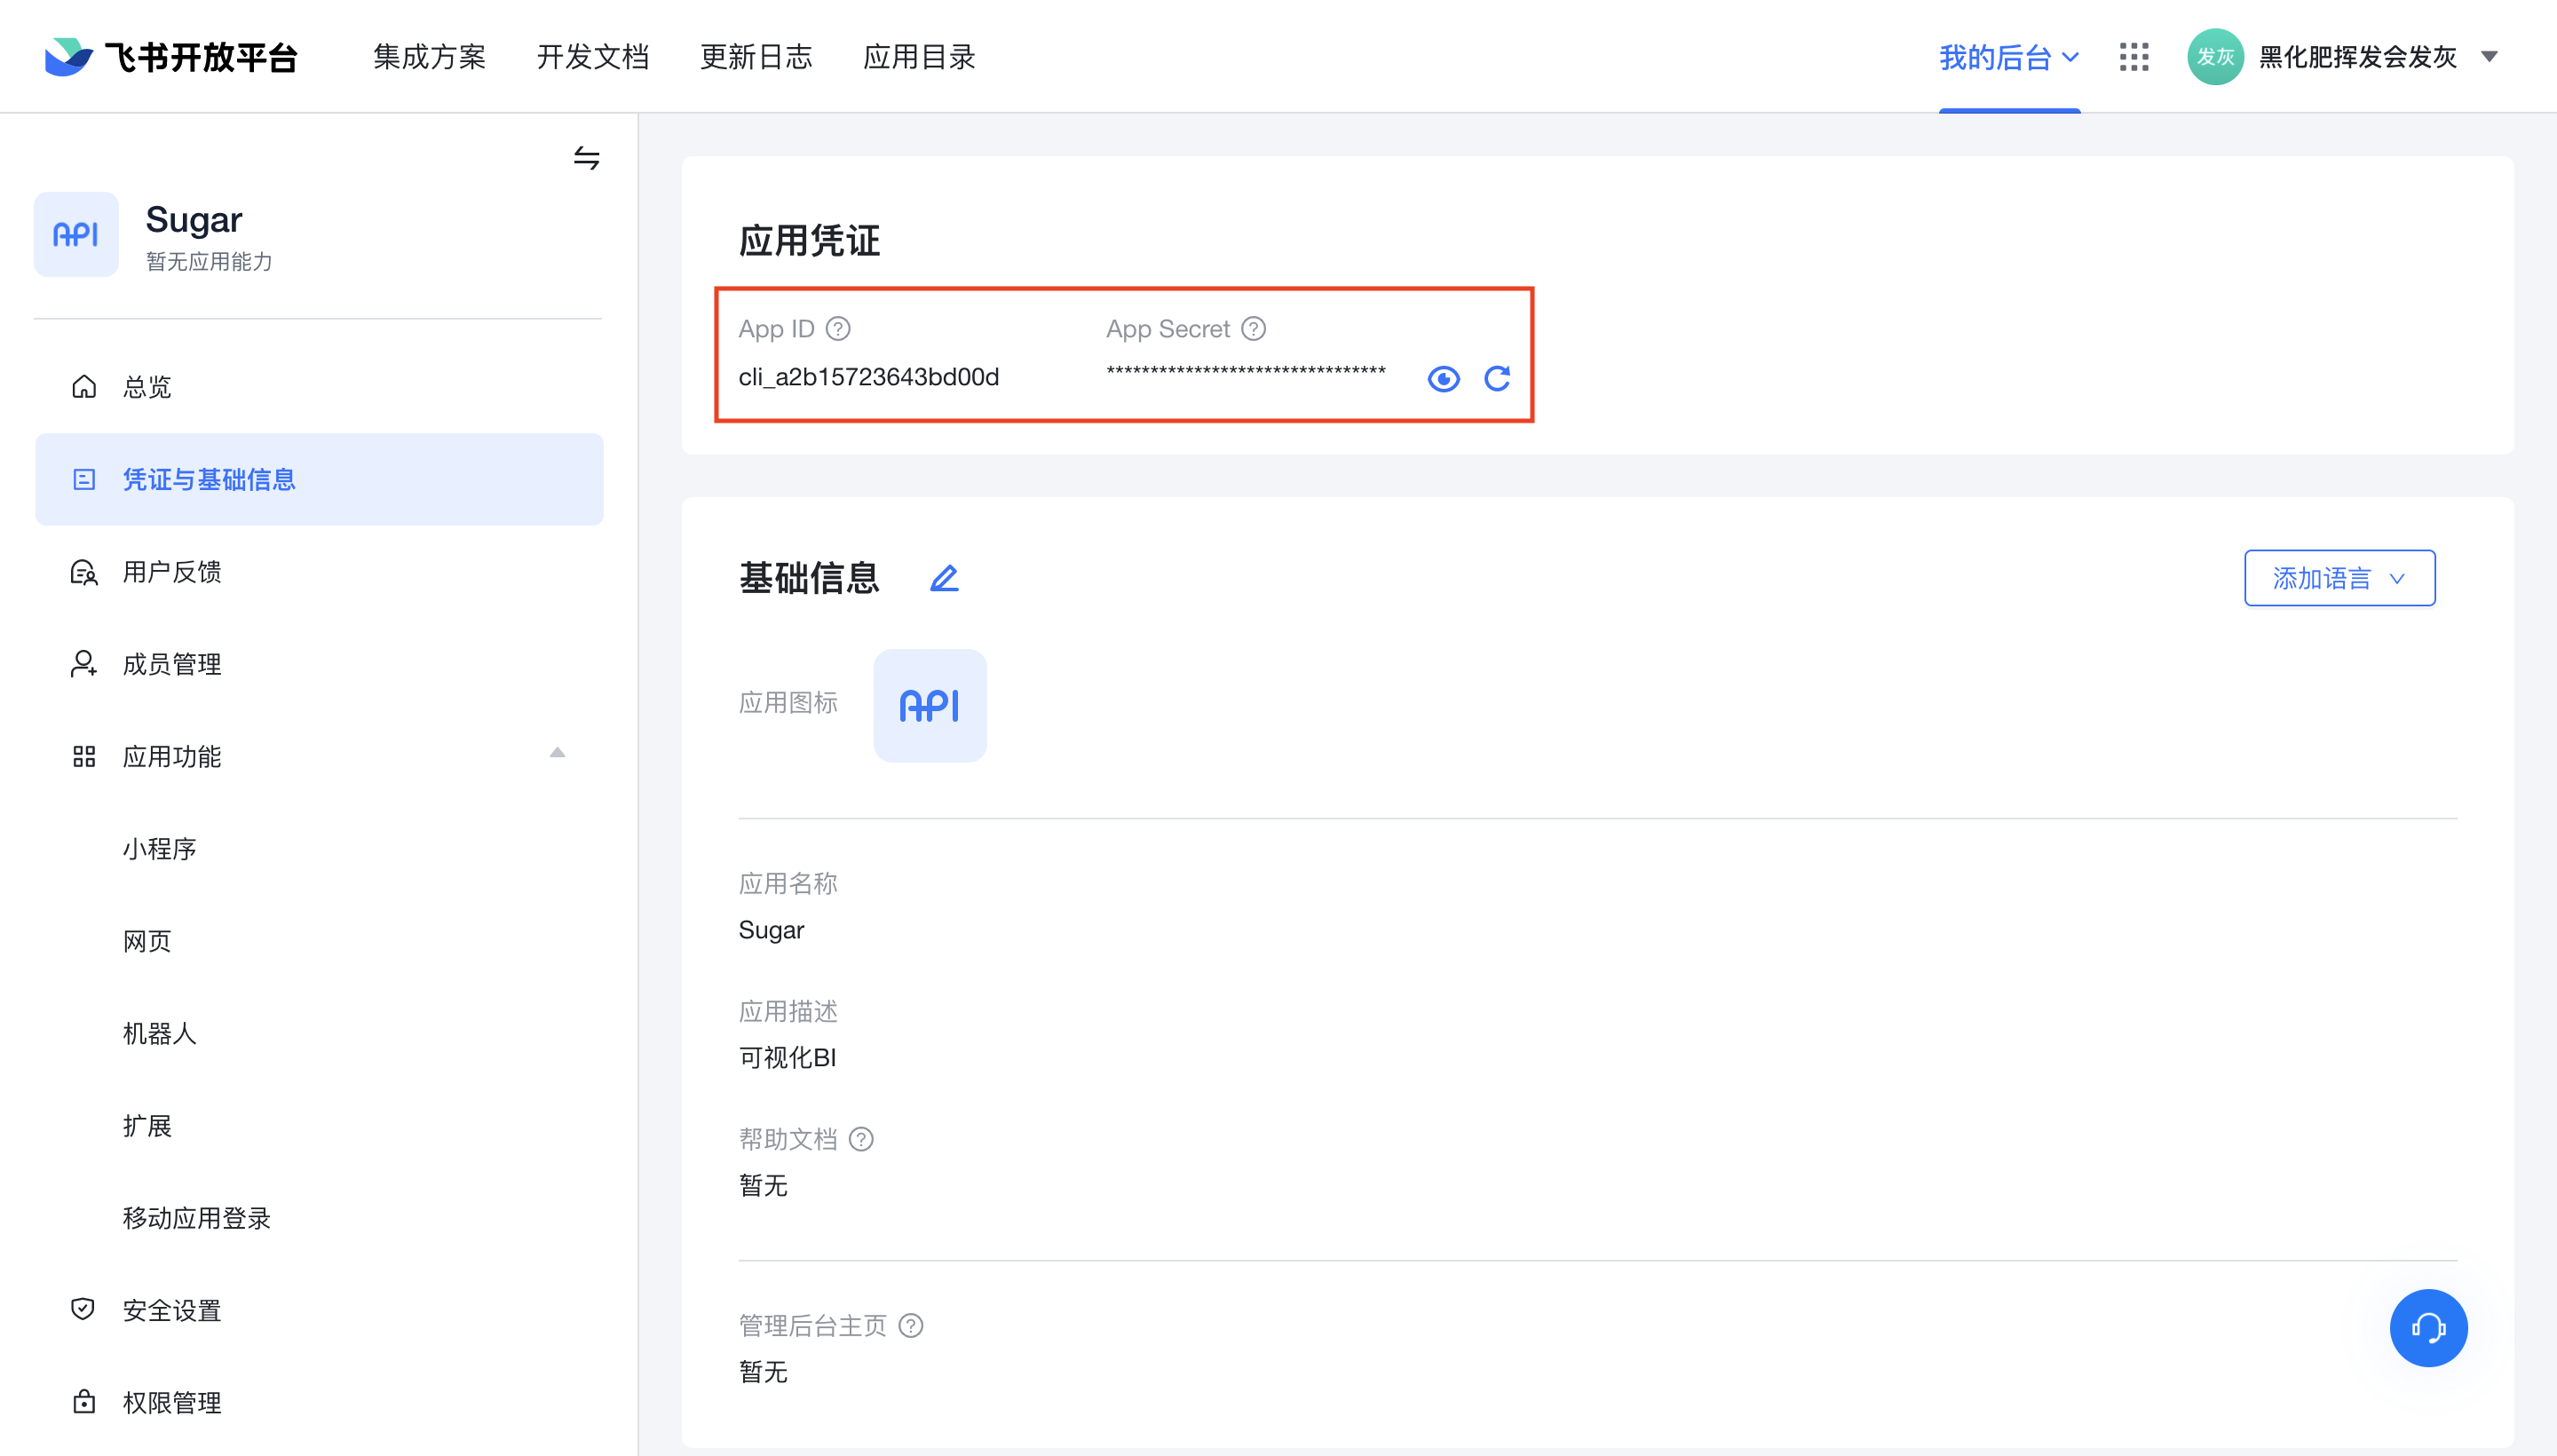Screen dimensions: 2557x1456
Task: Click the eye icon to reveal App Secret
Action: pyautogui.click(x=1444, y=377)
